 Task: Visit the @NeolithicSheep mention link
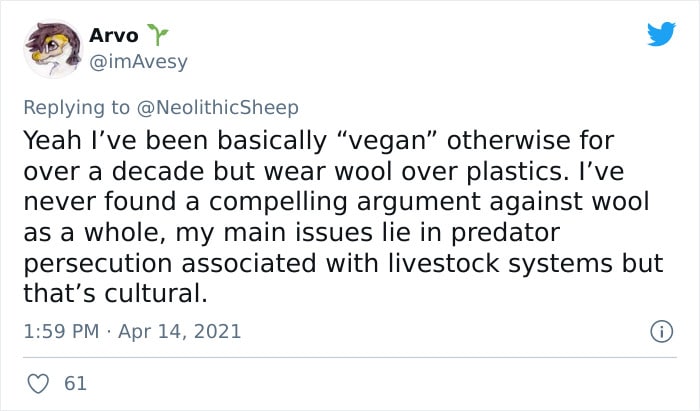point(217,108)
